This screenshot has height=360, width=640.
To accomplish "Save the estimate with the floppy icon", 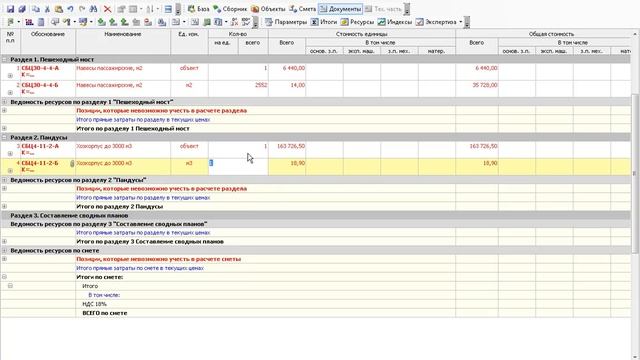I will [10, 9].
